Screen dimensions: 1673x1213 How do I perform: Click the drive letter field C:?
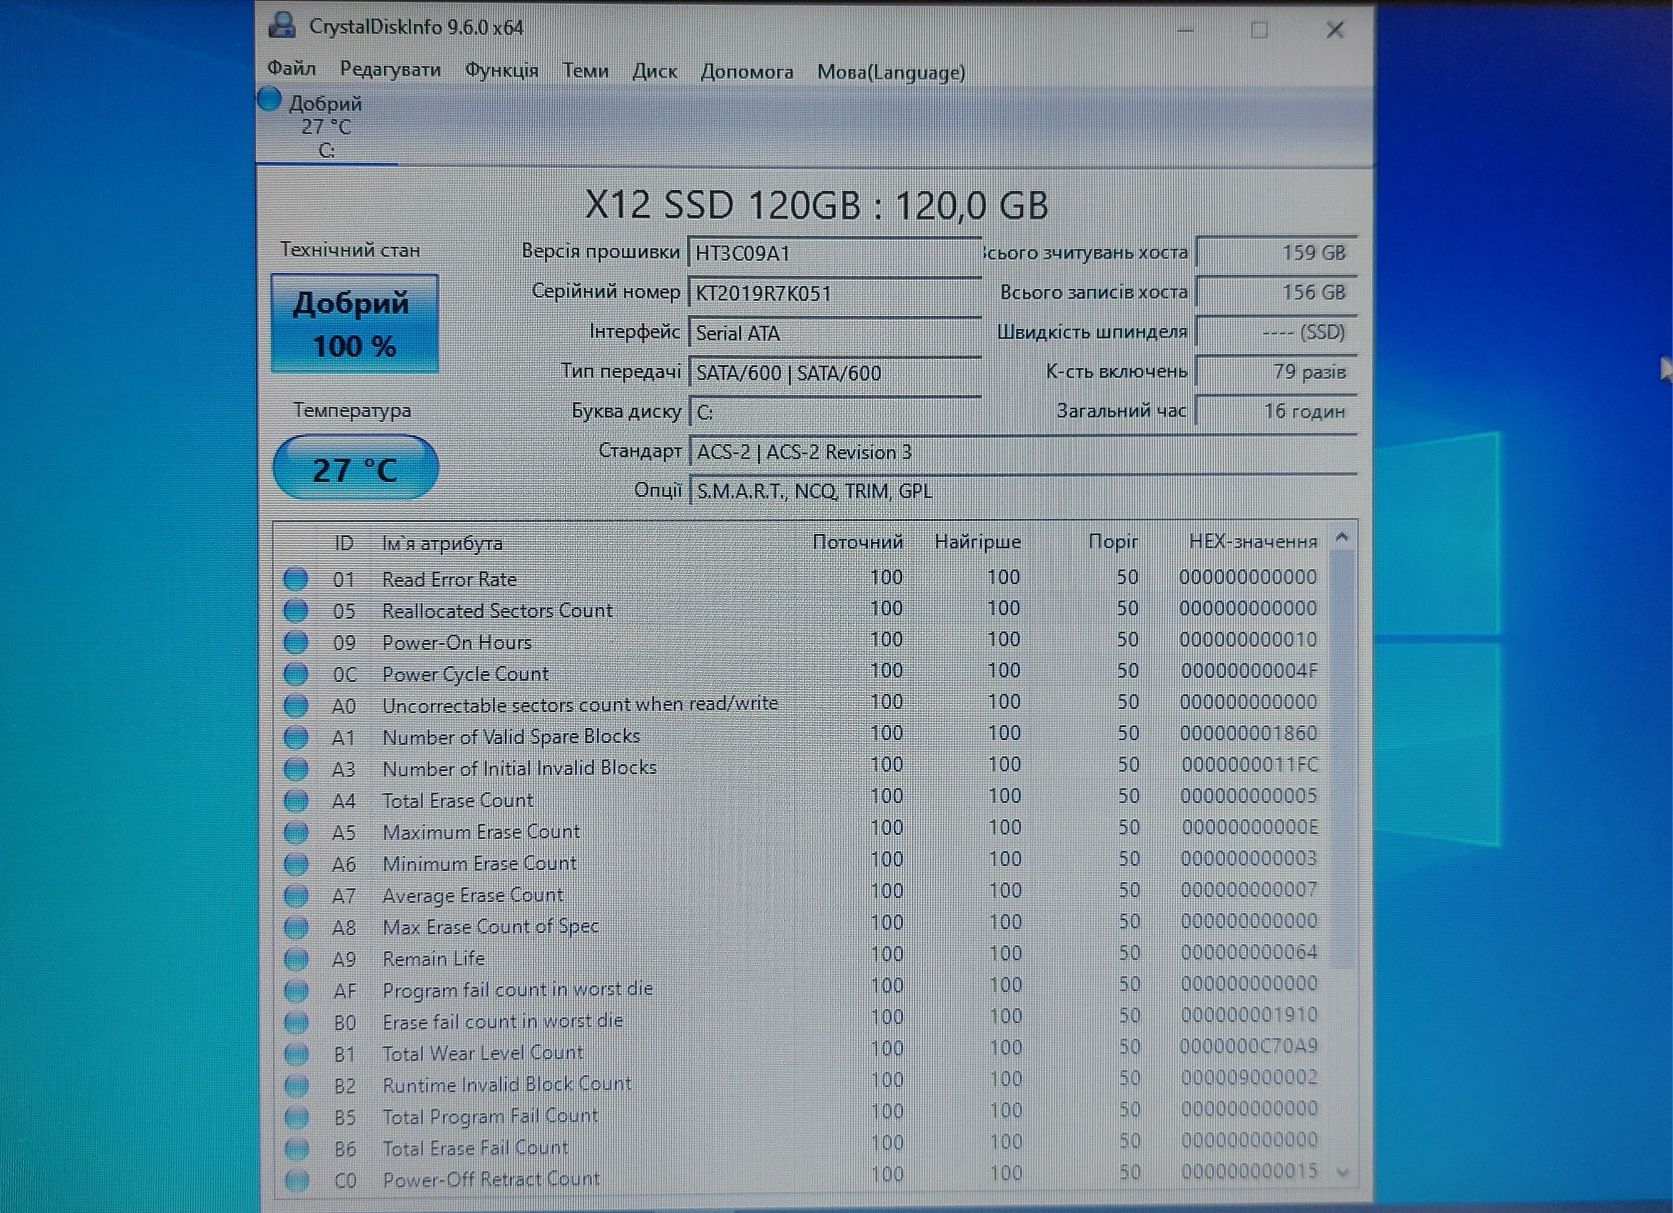tap(835, 412)
